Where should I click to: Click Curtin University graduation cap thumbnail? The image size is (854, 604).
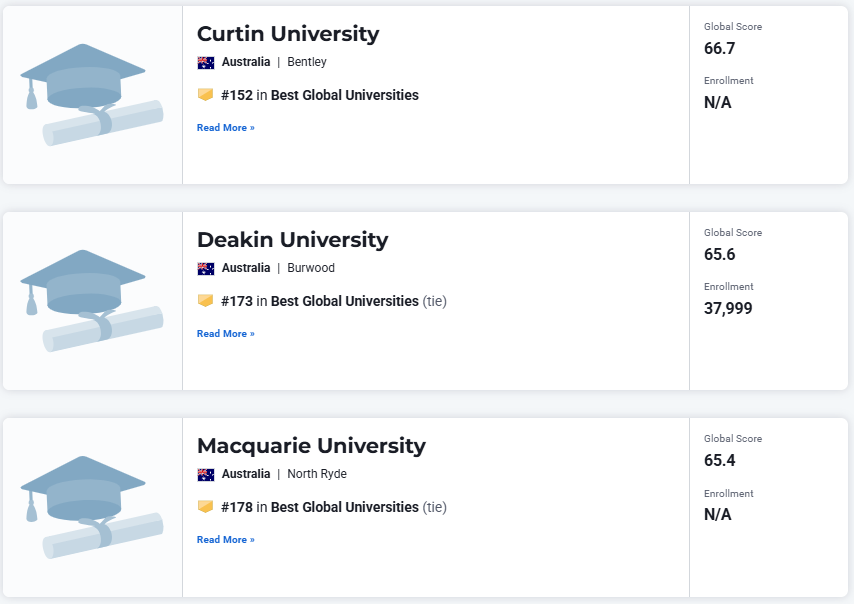91,95
